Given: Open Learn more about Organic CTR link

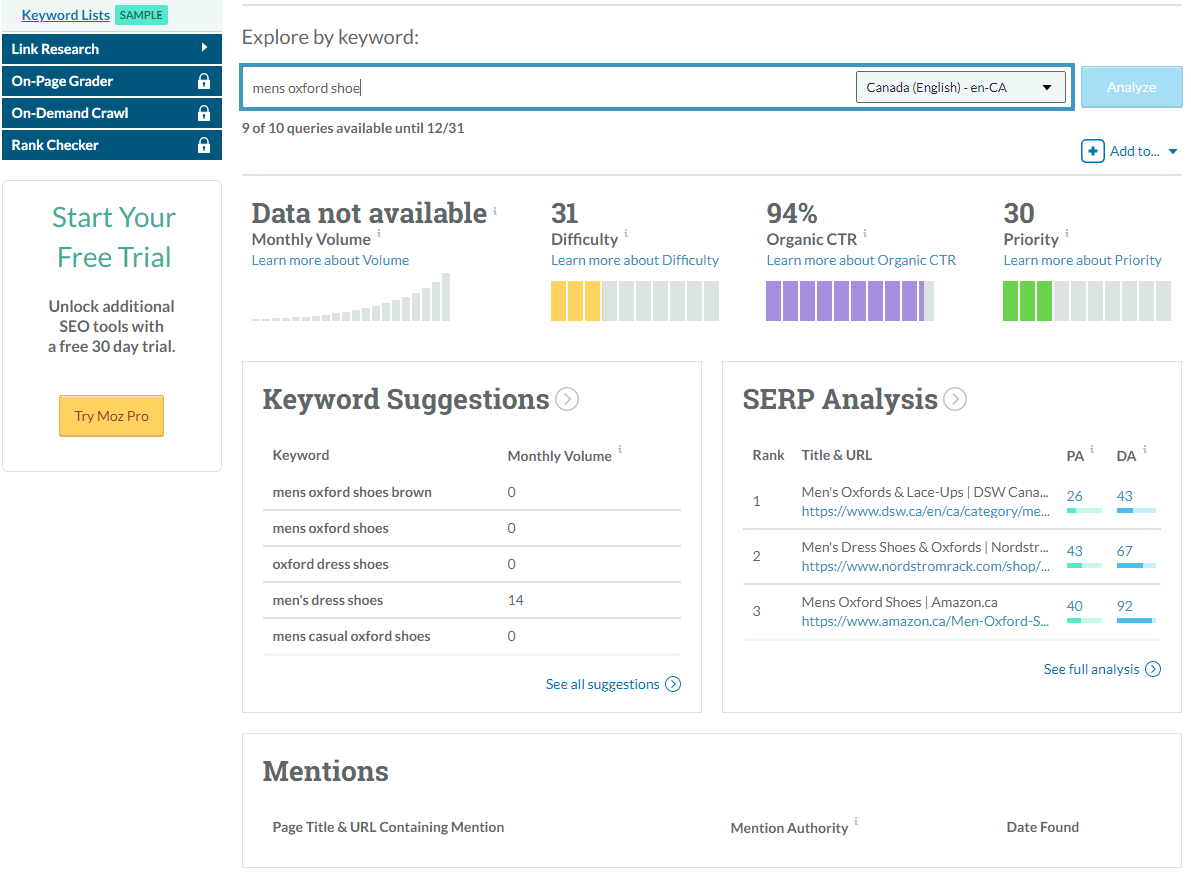Looking at the screenshot, I should [861, 260].
